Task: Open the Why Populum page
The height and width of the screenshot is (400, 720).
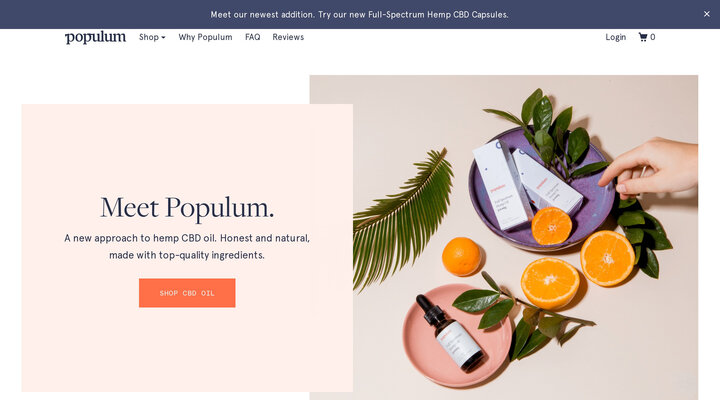Action: point(205,37)
